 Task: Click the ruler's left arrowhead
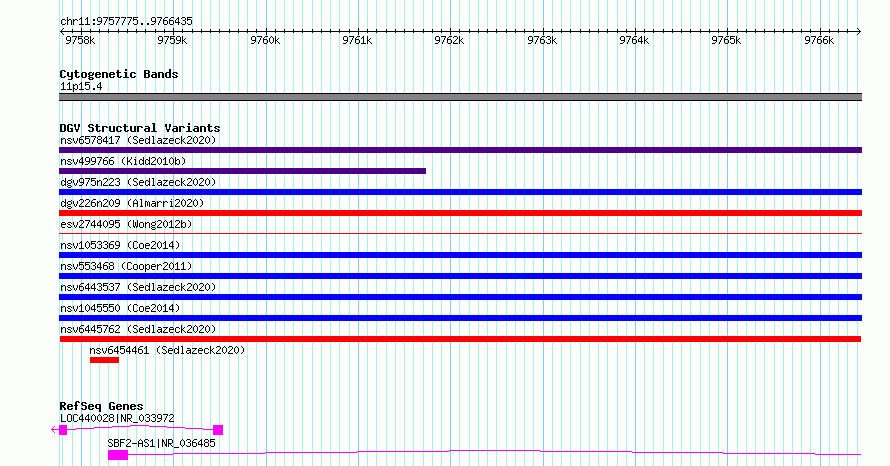pos(62,32)
